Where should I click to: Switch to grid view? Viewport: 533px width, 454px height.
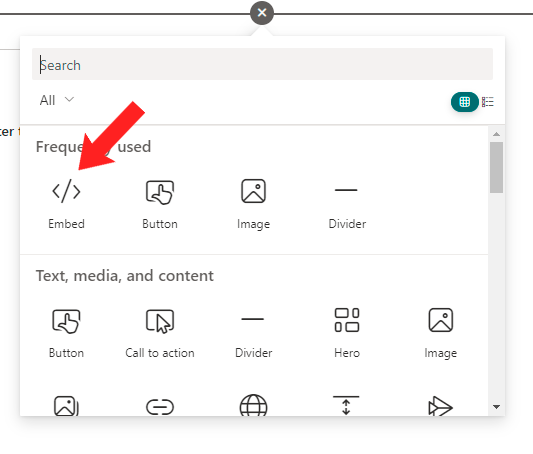point(465,102)
